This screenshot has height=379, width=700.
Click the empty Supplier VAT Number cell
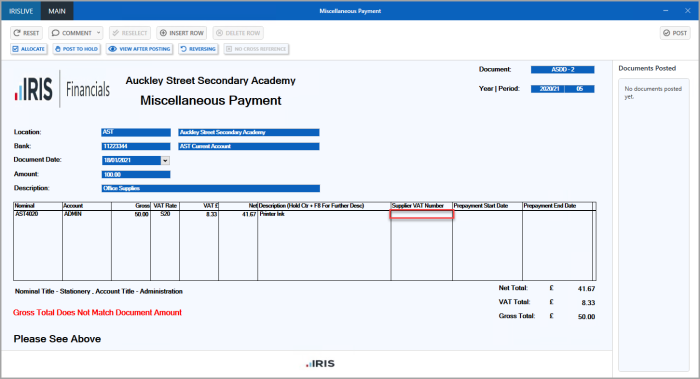(422, 215)
